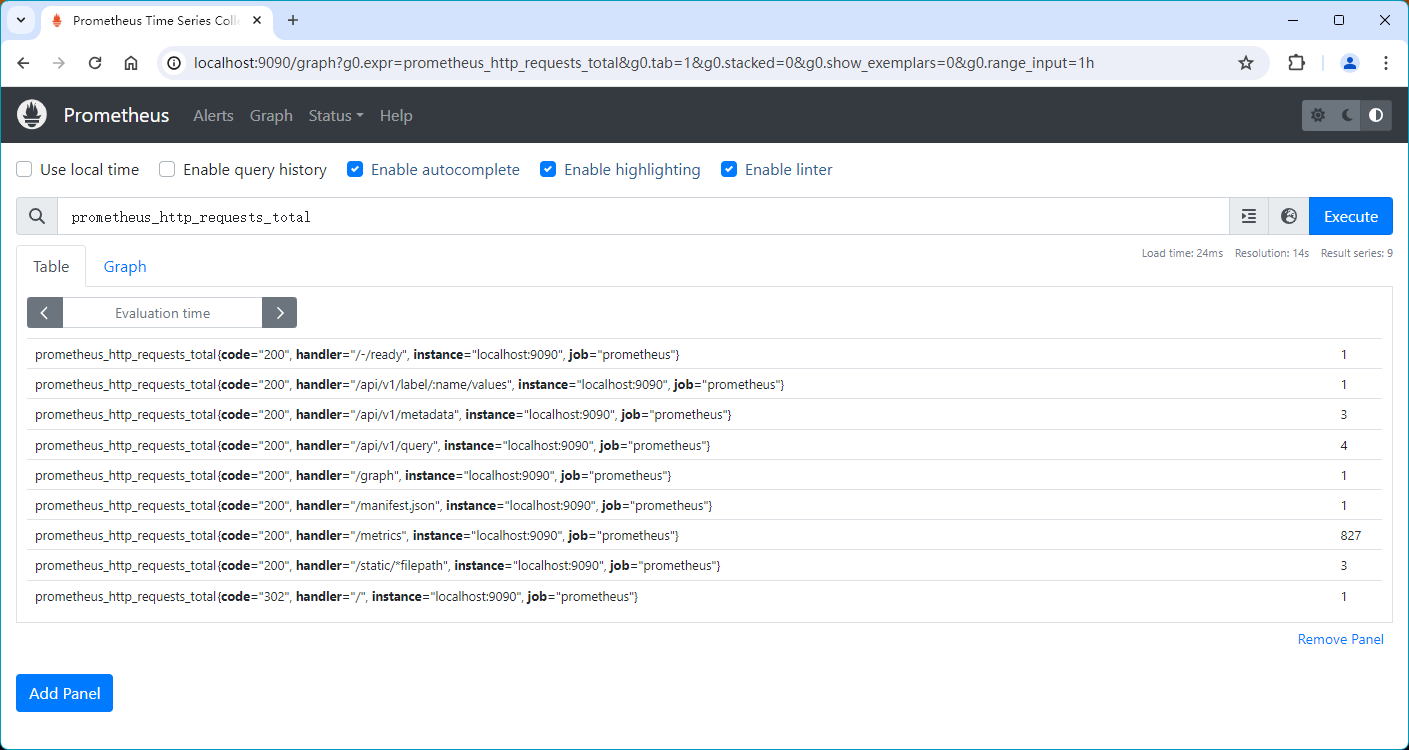
Task: Go forward using the browser forward arrow
Action: click(59, 63)
